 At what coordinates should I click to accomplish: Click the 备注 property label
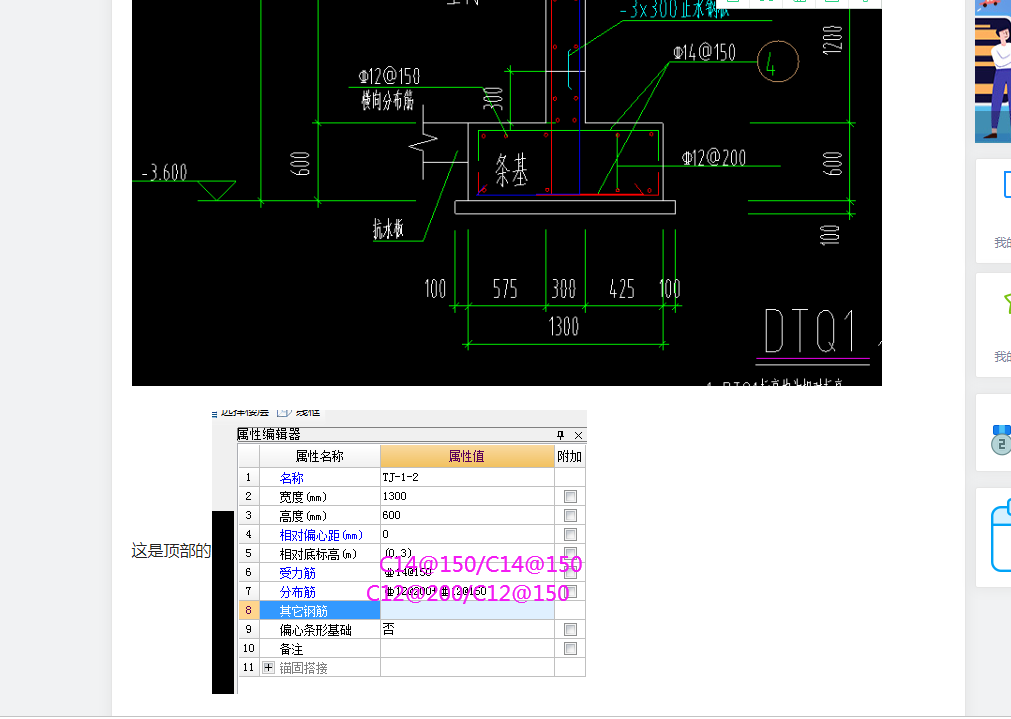(x=291, y=649)
